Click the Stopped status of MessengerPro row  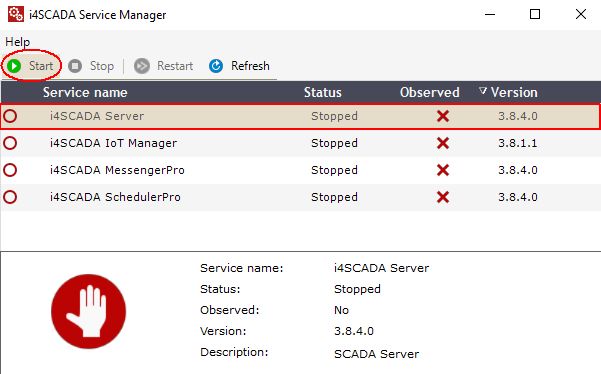coord(334,170)
